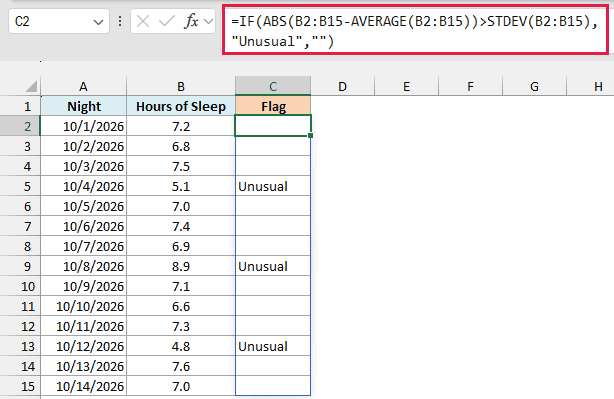Open the Insert Function fx button
This screenshot has height=399, width=614.
[191, 21]
